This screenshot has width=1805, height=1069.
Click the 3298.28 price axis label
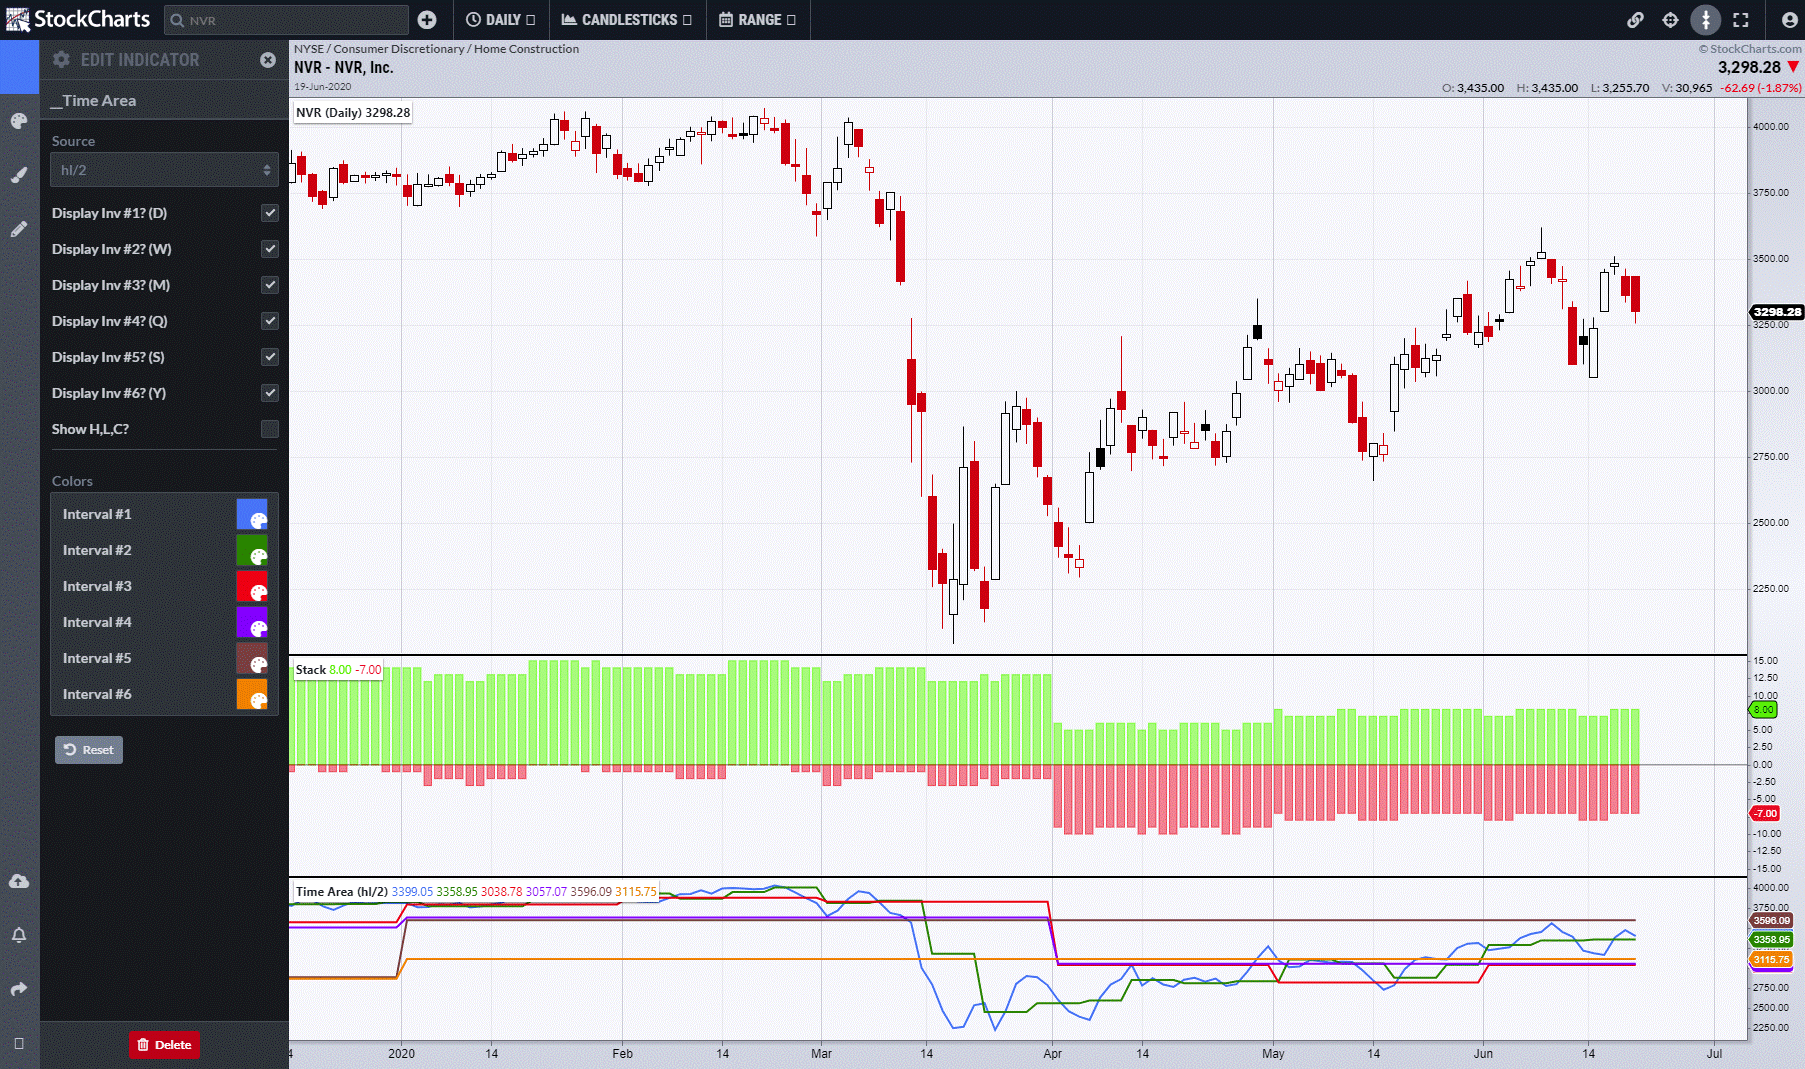1777,312
